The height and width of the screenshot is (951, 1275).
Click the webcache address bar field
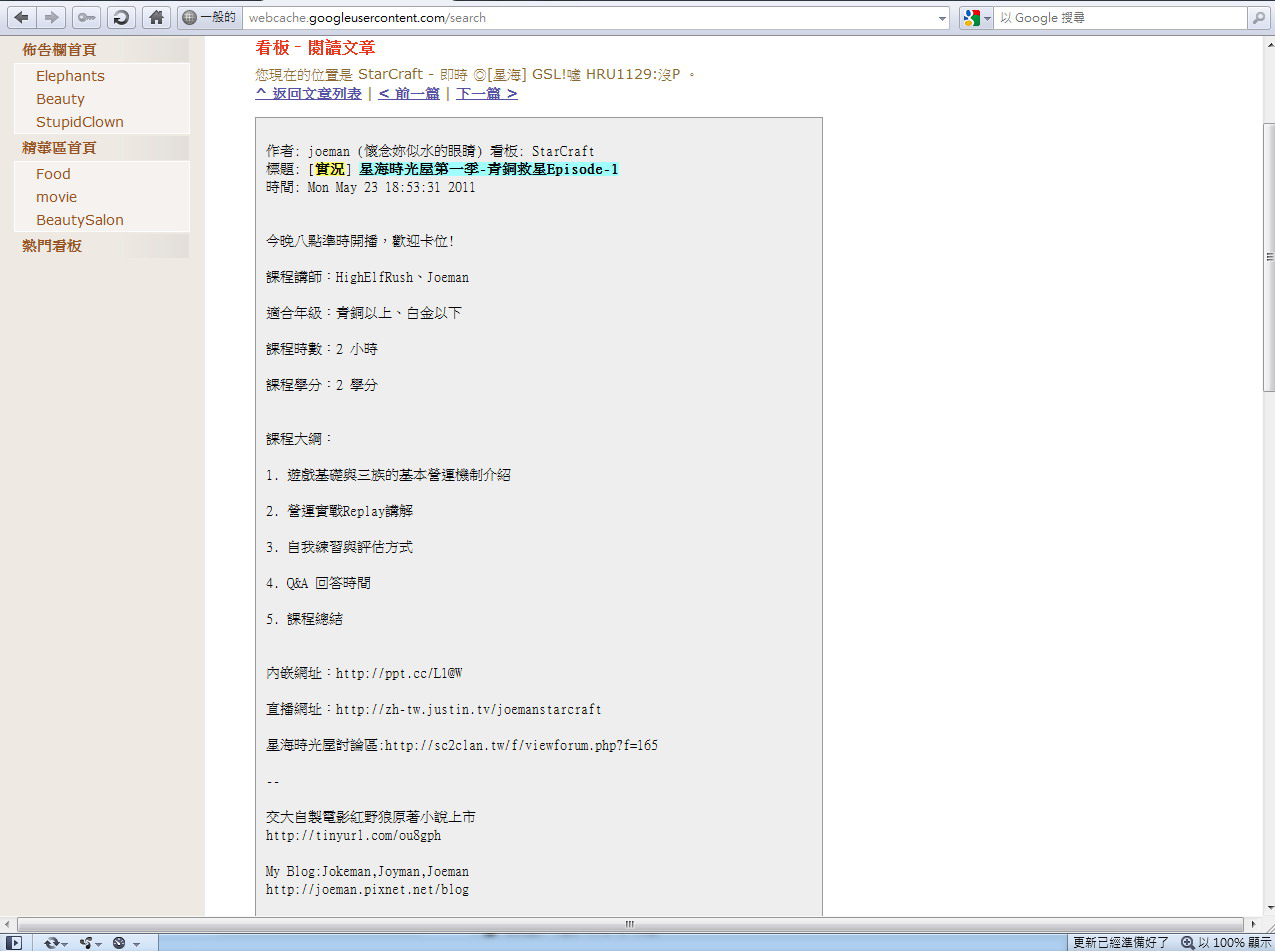coord(590,18)
